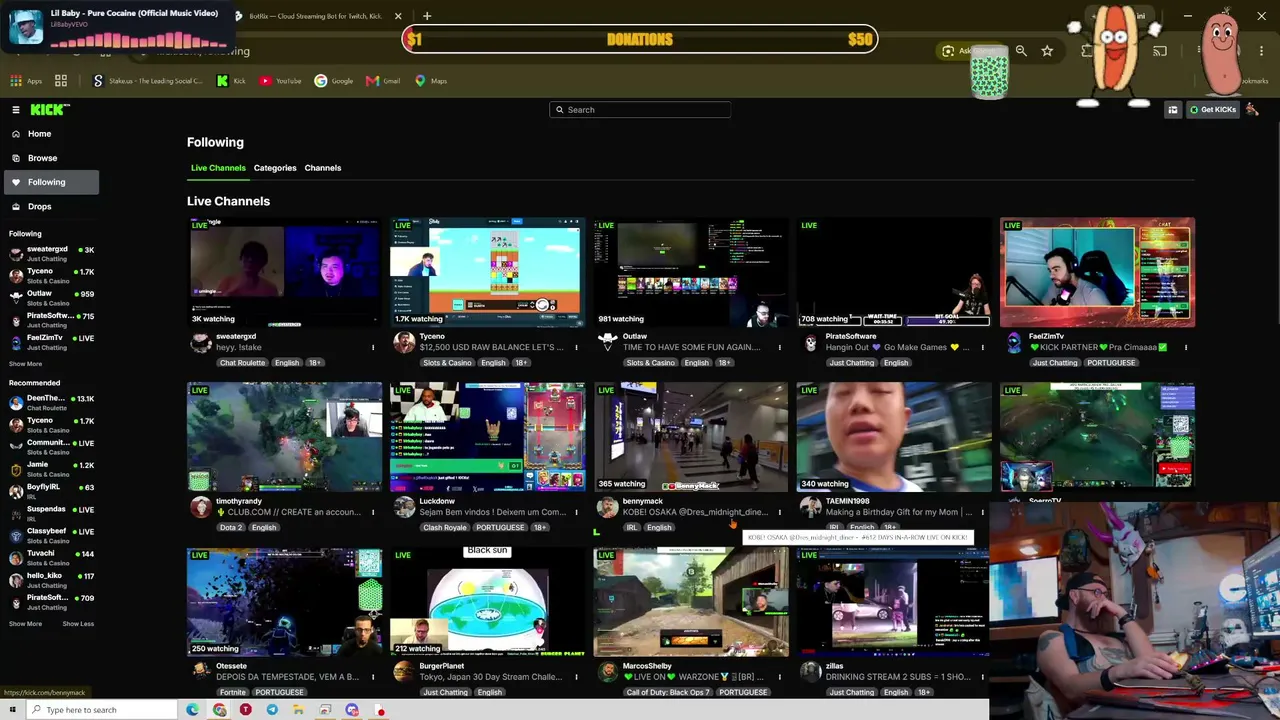
Task: Open the Call of Duty: Black Ops 7 tag
Action: click(667, 692)
